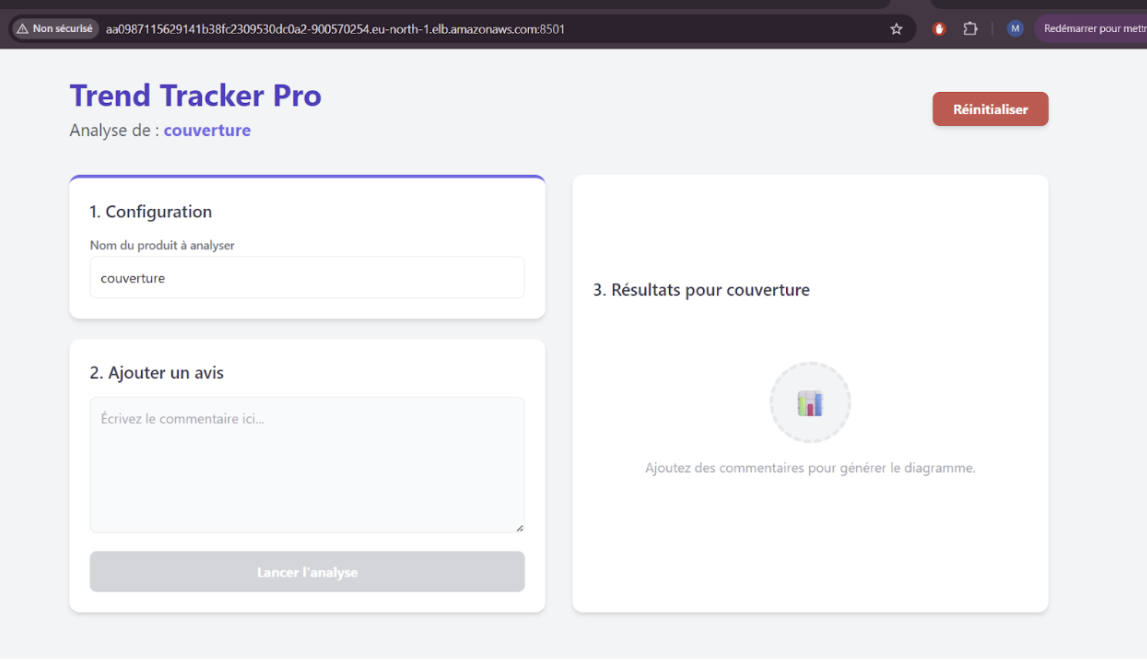Open the profile avatar M
This screenshot has height=660, width=1147.
pyautogui.click(x=1015, y=29)
